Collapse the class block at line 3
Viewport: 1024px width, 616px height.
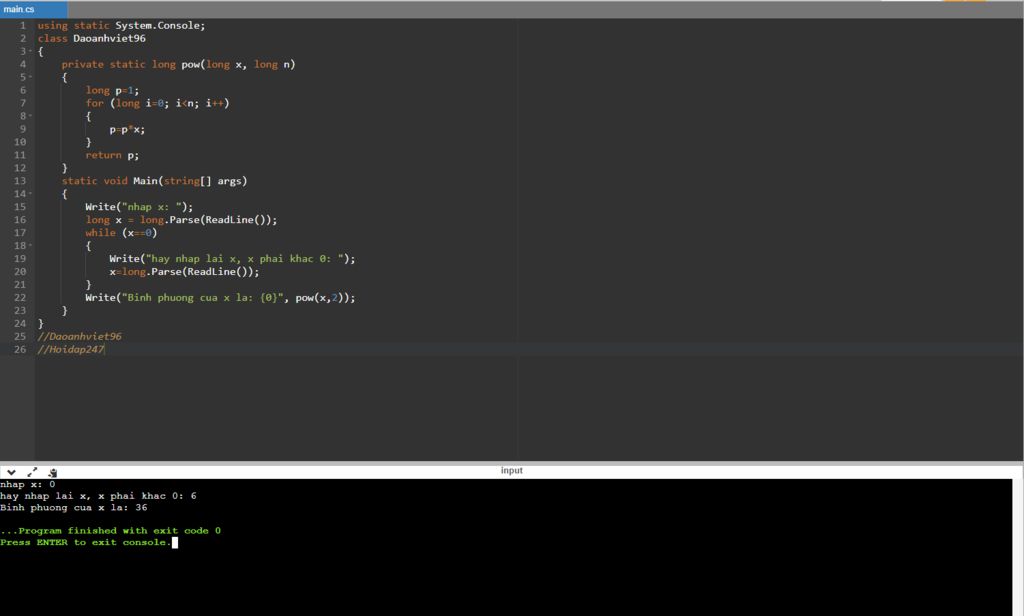30,52
